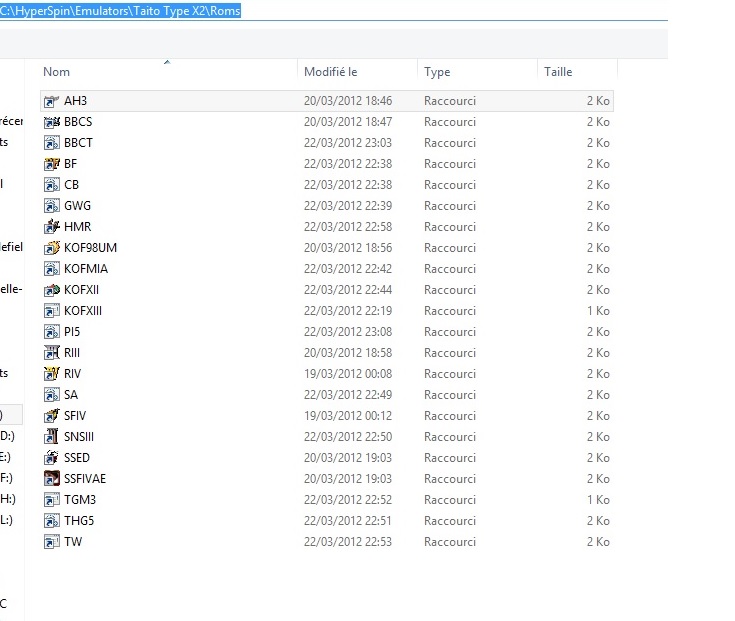735x621 pixels.
Task: Click the date 22/03/2012 22:53 of TW
Action: (348, 541)
